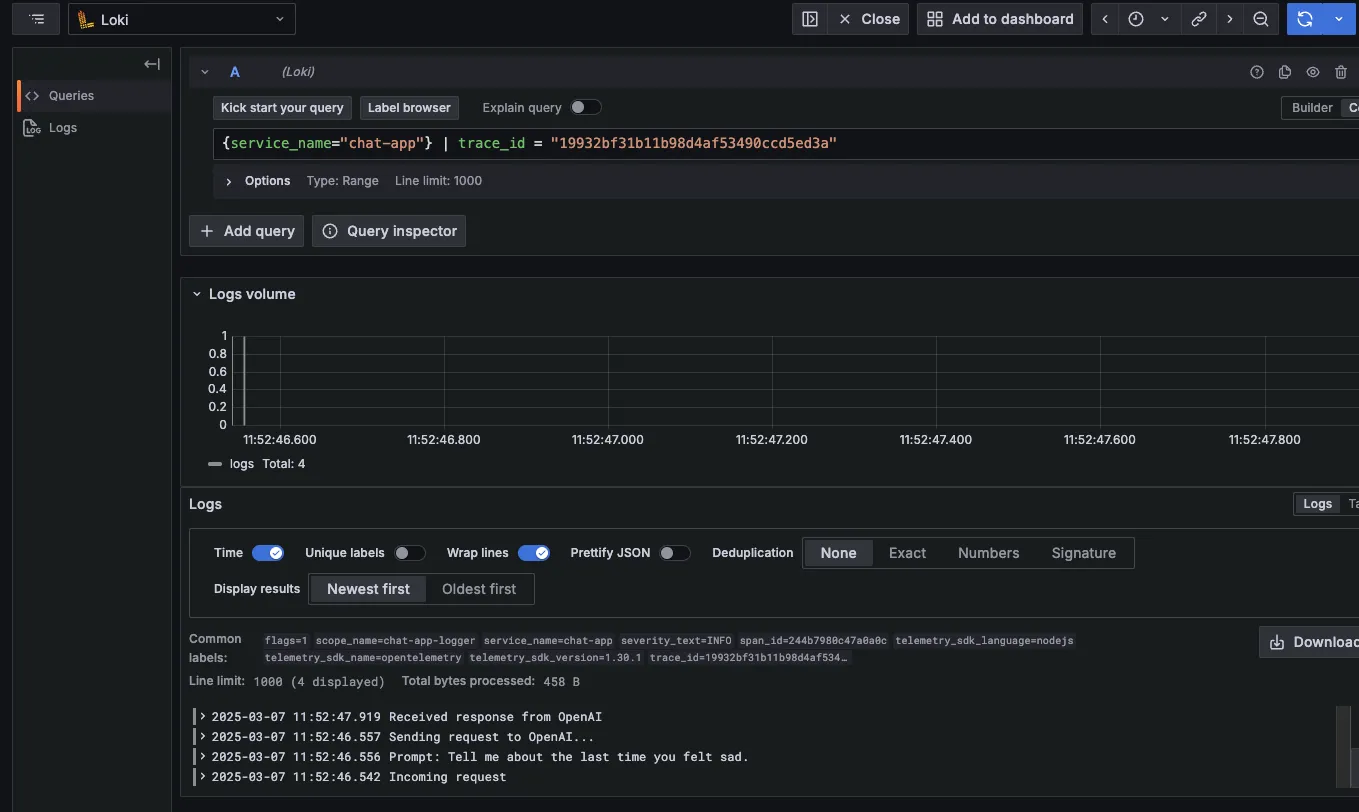
Task: Enable the Explain query toggle
Action: click(x=586, y=107)
